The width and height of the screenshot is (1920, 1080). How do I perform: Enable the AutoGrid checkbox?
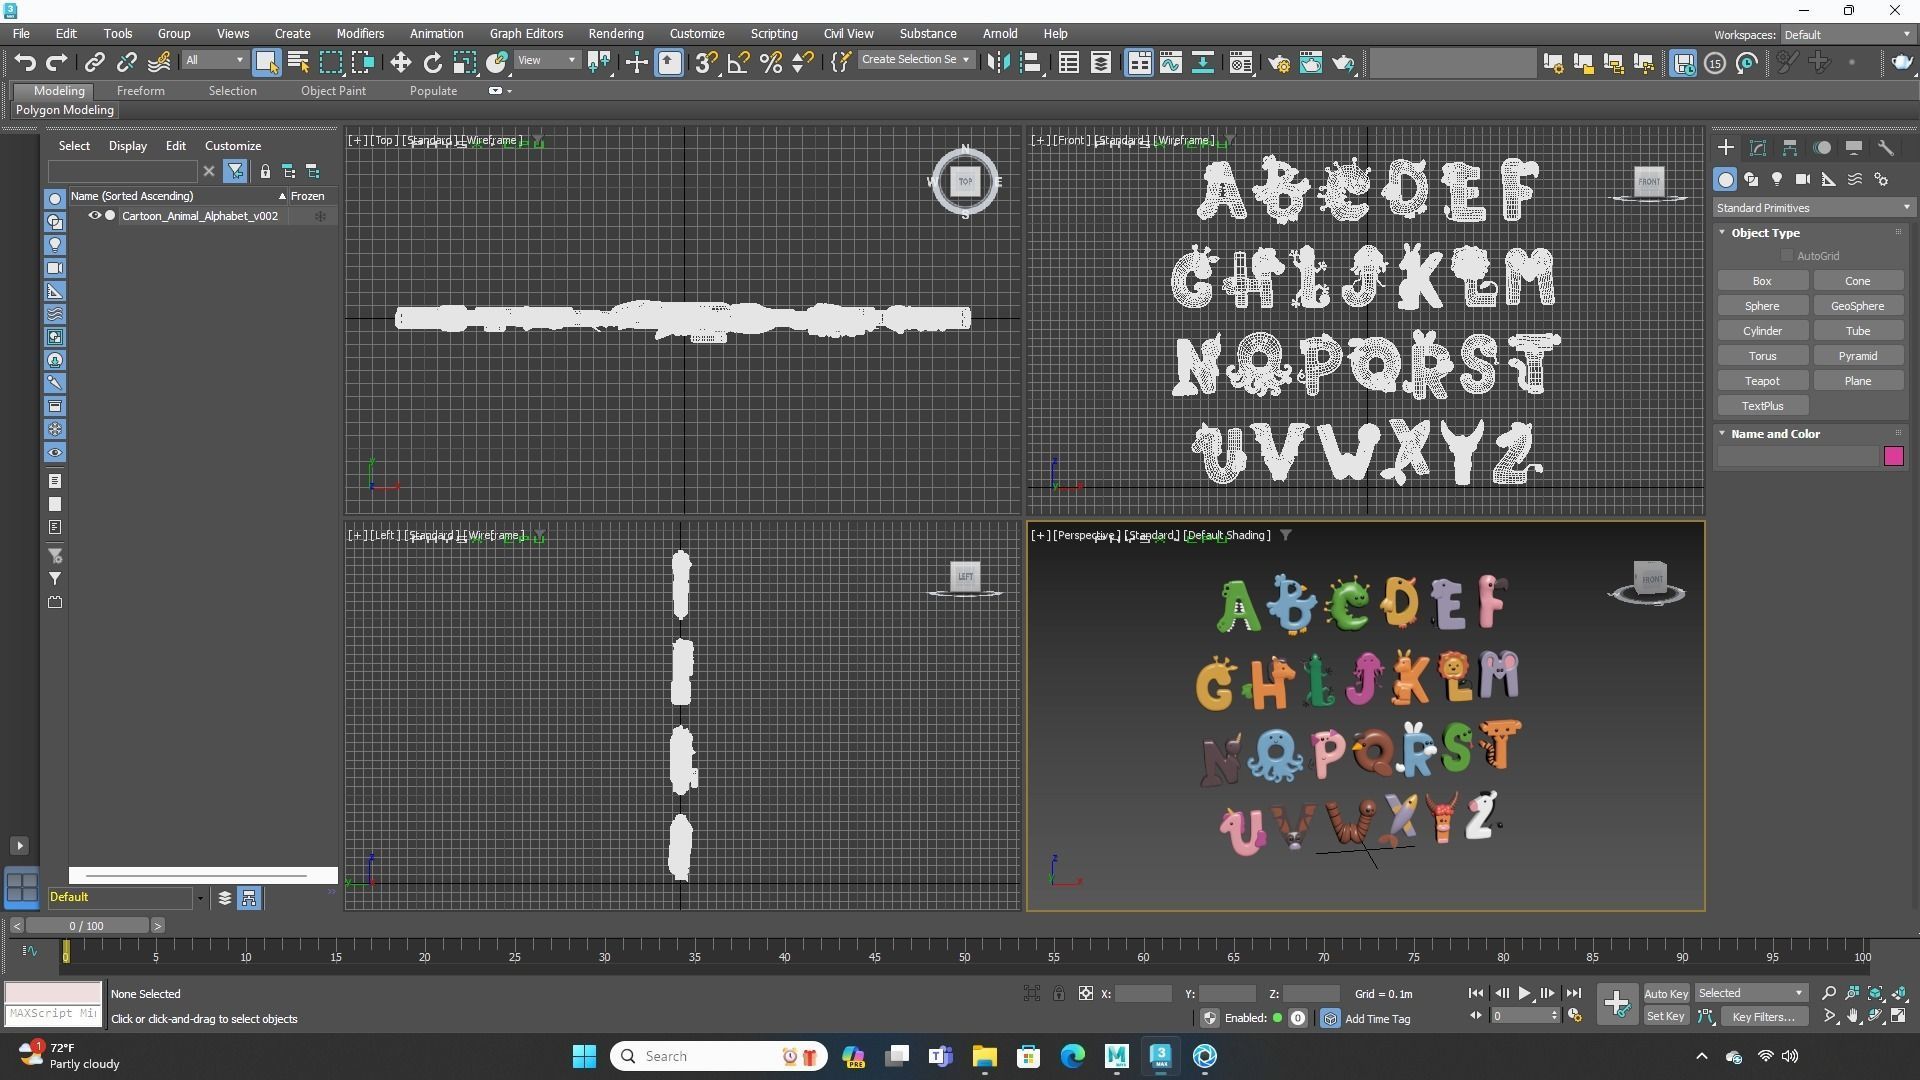pos(1787,256)
